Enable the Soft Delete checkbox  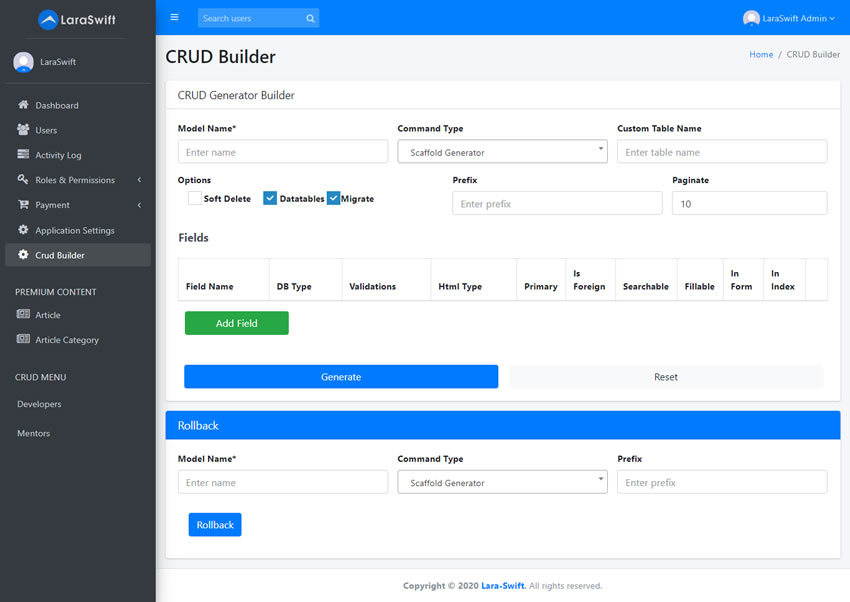pyautogui.click(x=194, y=198)
